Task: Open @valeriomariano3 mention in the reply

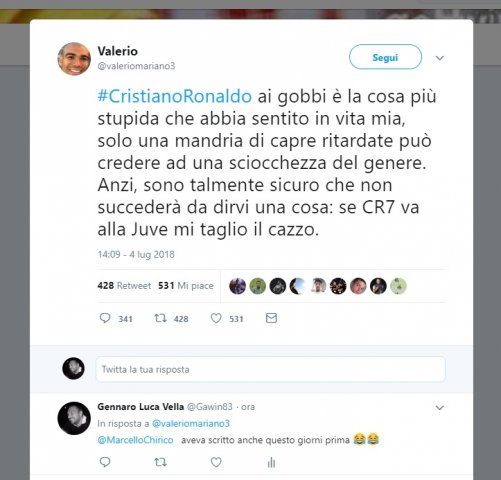Action: [191, 424]
